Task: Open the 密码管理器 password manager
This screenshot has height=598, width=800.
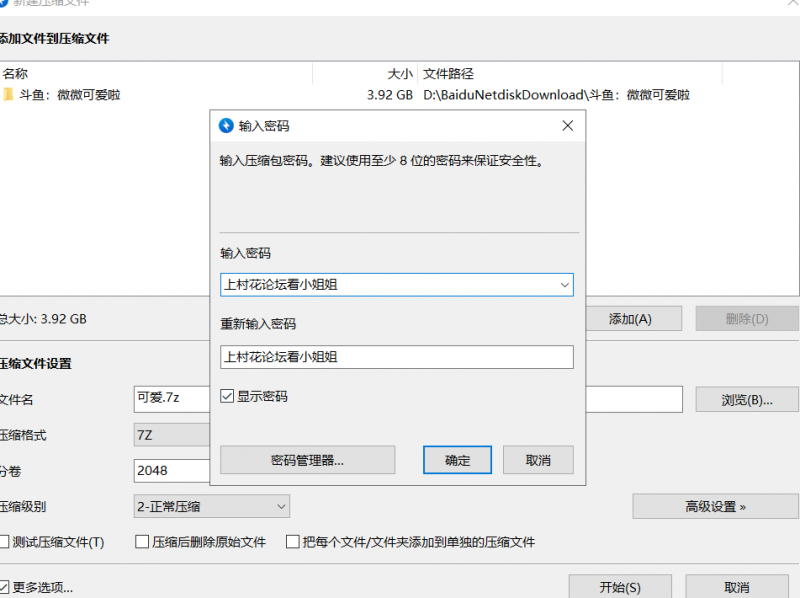Action: click(x=305, y=460)
